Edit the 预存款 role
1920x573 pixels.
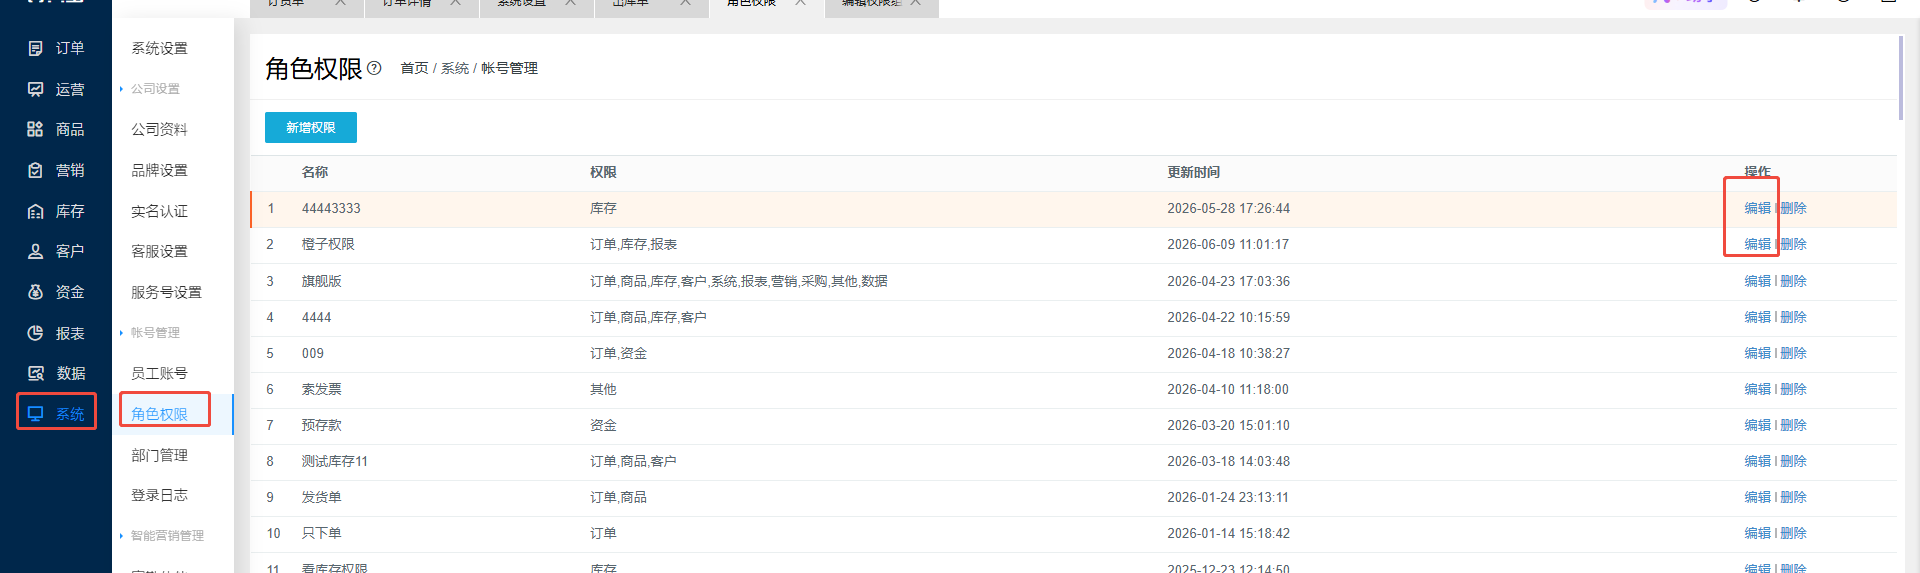(1757, 425)
